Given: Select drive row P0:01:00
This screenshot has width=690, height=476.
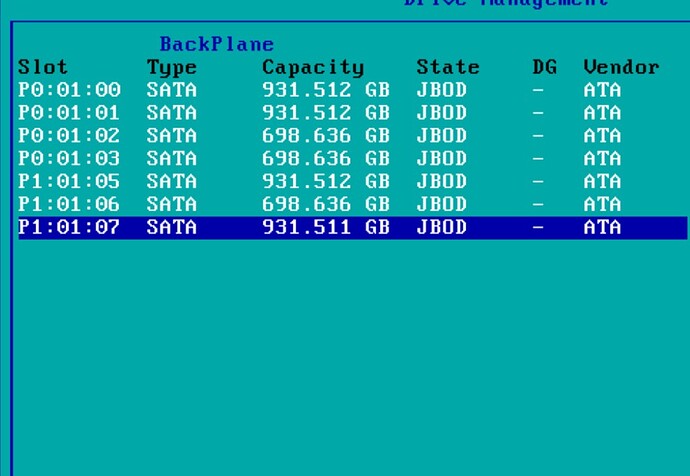Looking at the screenshot, I should tap(353, 90).
